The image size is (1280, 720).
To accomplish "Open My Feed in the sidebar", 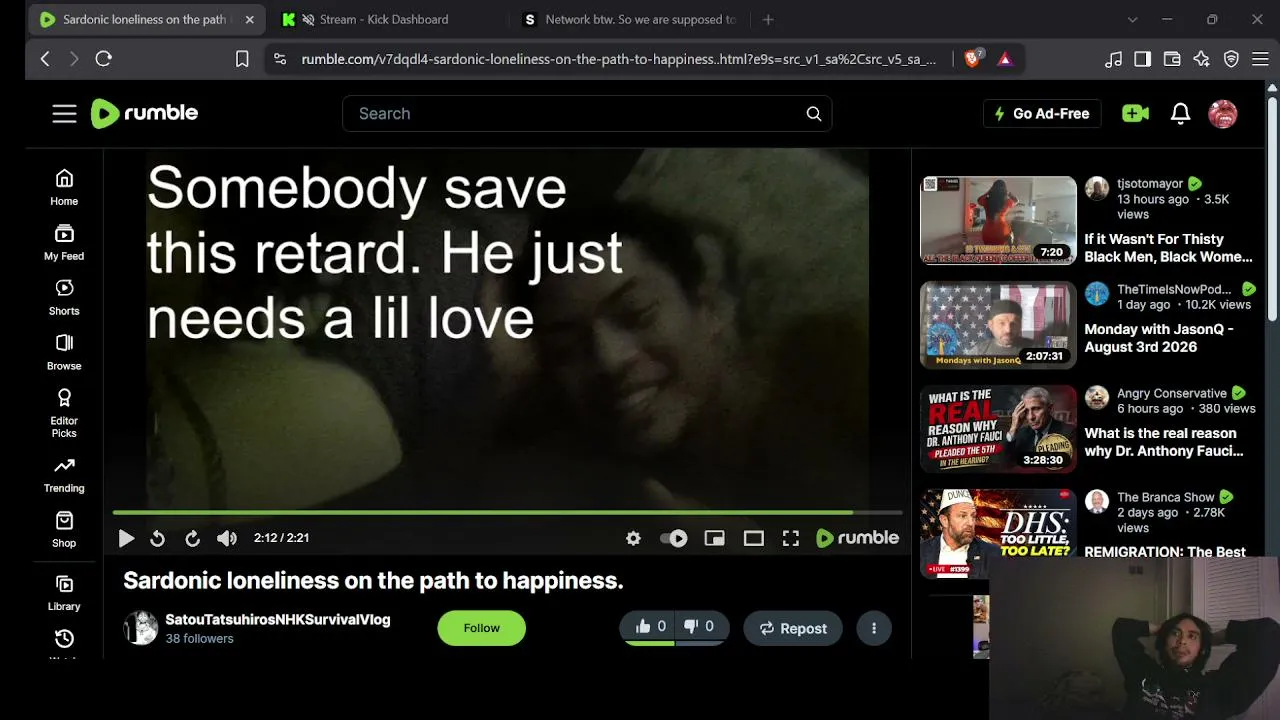I will tap(64, 242).
